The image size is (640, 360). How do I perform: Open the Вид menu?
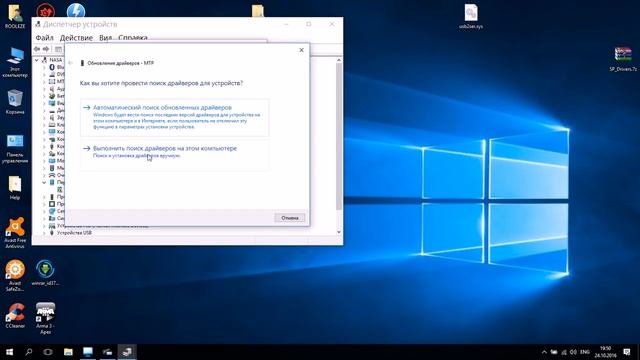(105, 38)
